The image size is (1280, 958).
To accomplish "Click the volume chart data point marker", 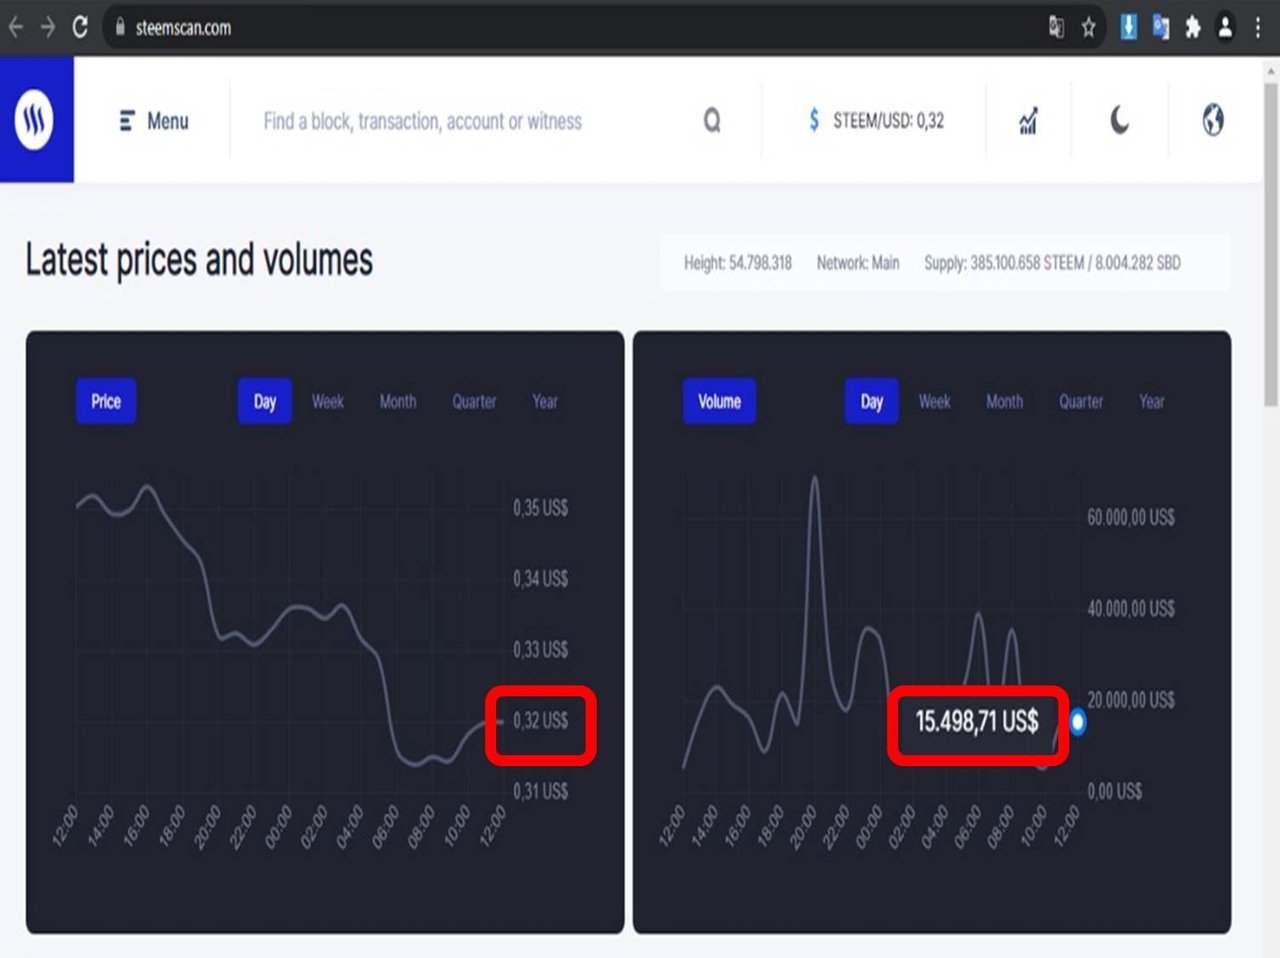I will tap(1078, 722).
